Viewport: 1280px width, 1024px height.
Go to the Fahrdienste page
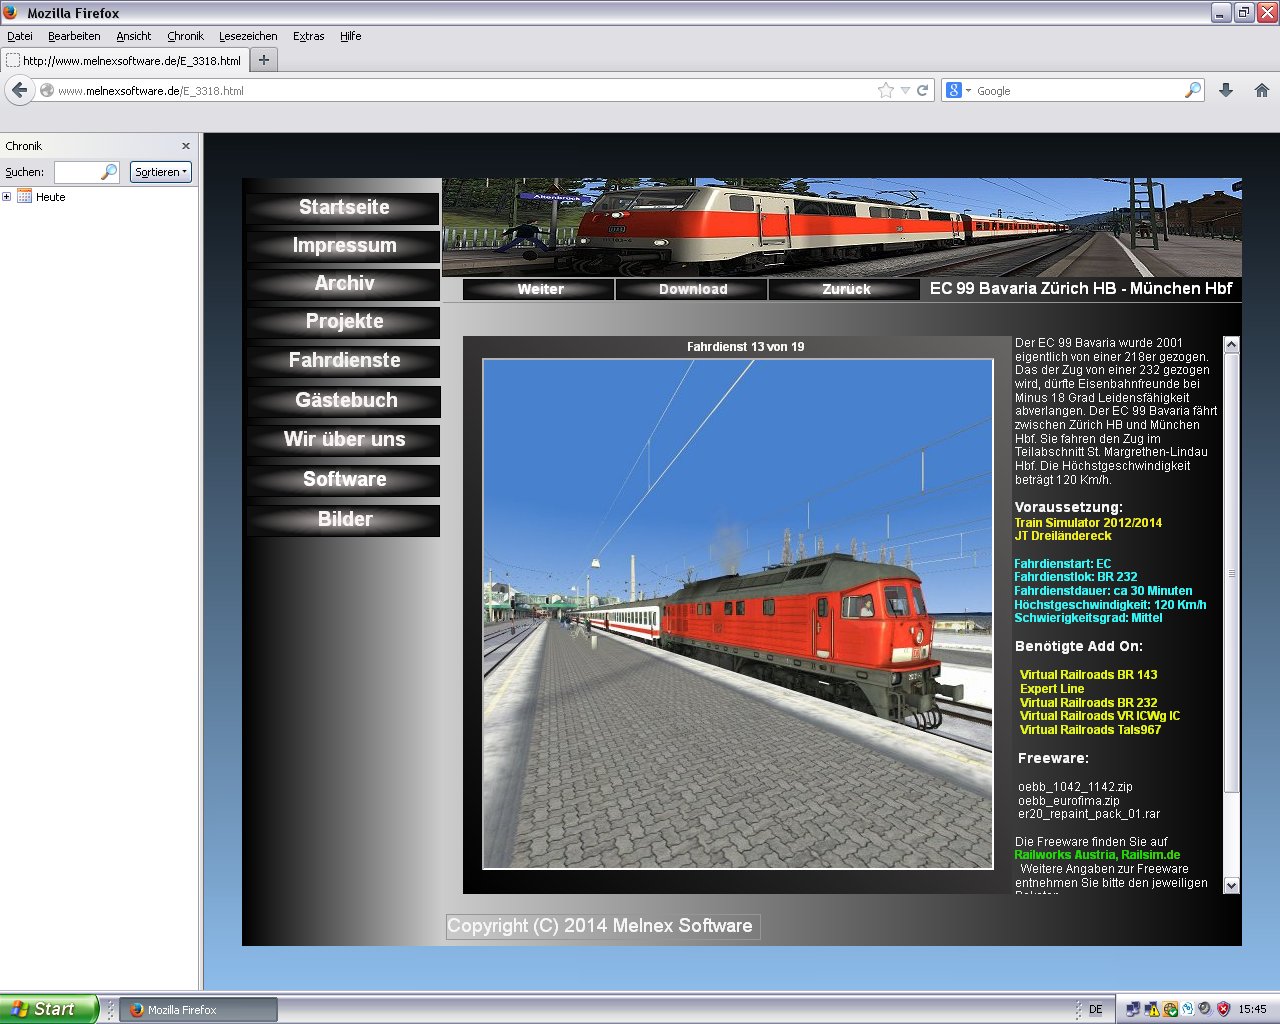click(344, 360)
